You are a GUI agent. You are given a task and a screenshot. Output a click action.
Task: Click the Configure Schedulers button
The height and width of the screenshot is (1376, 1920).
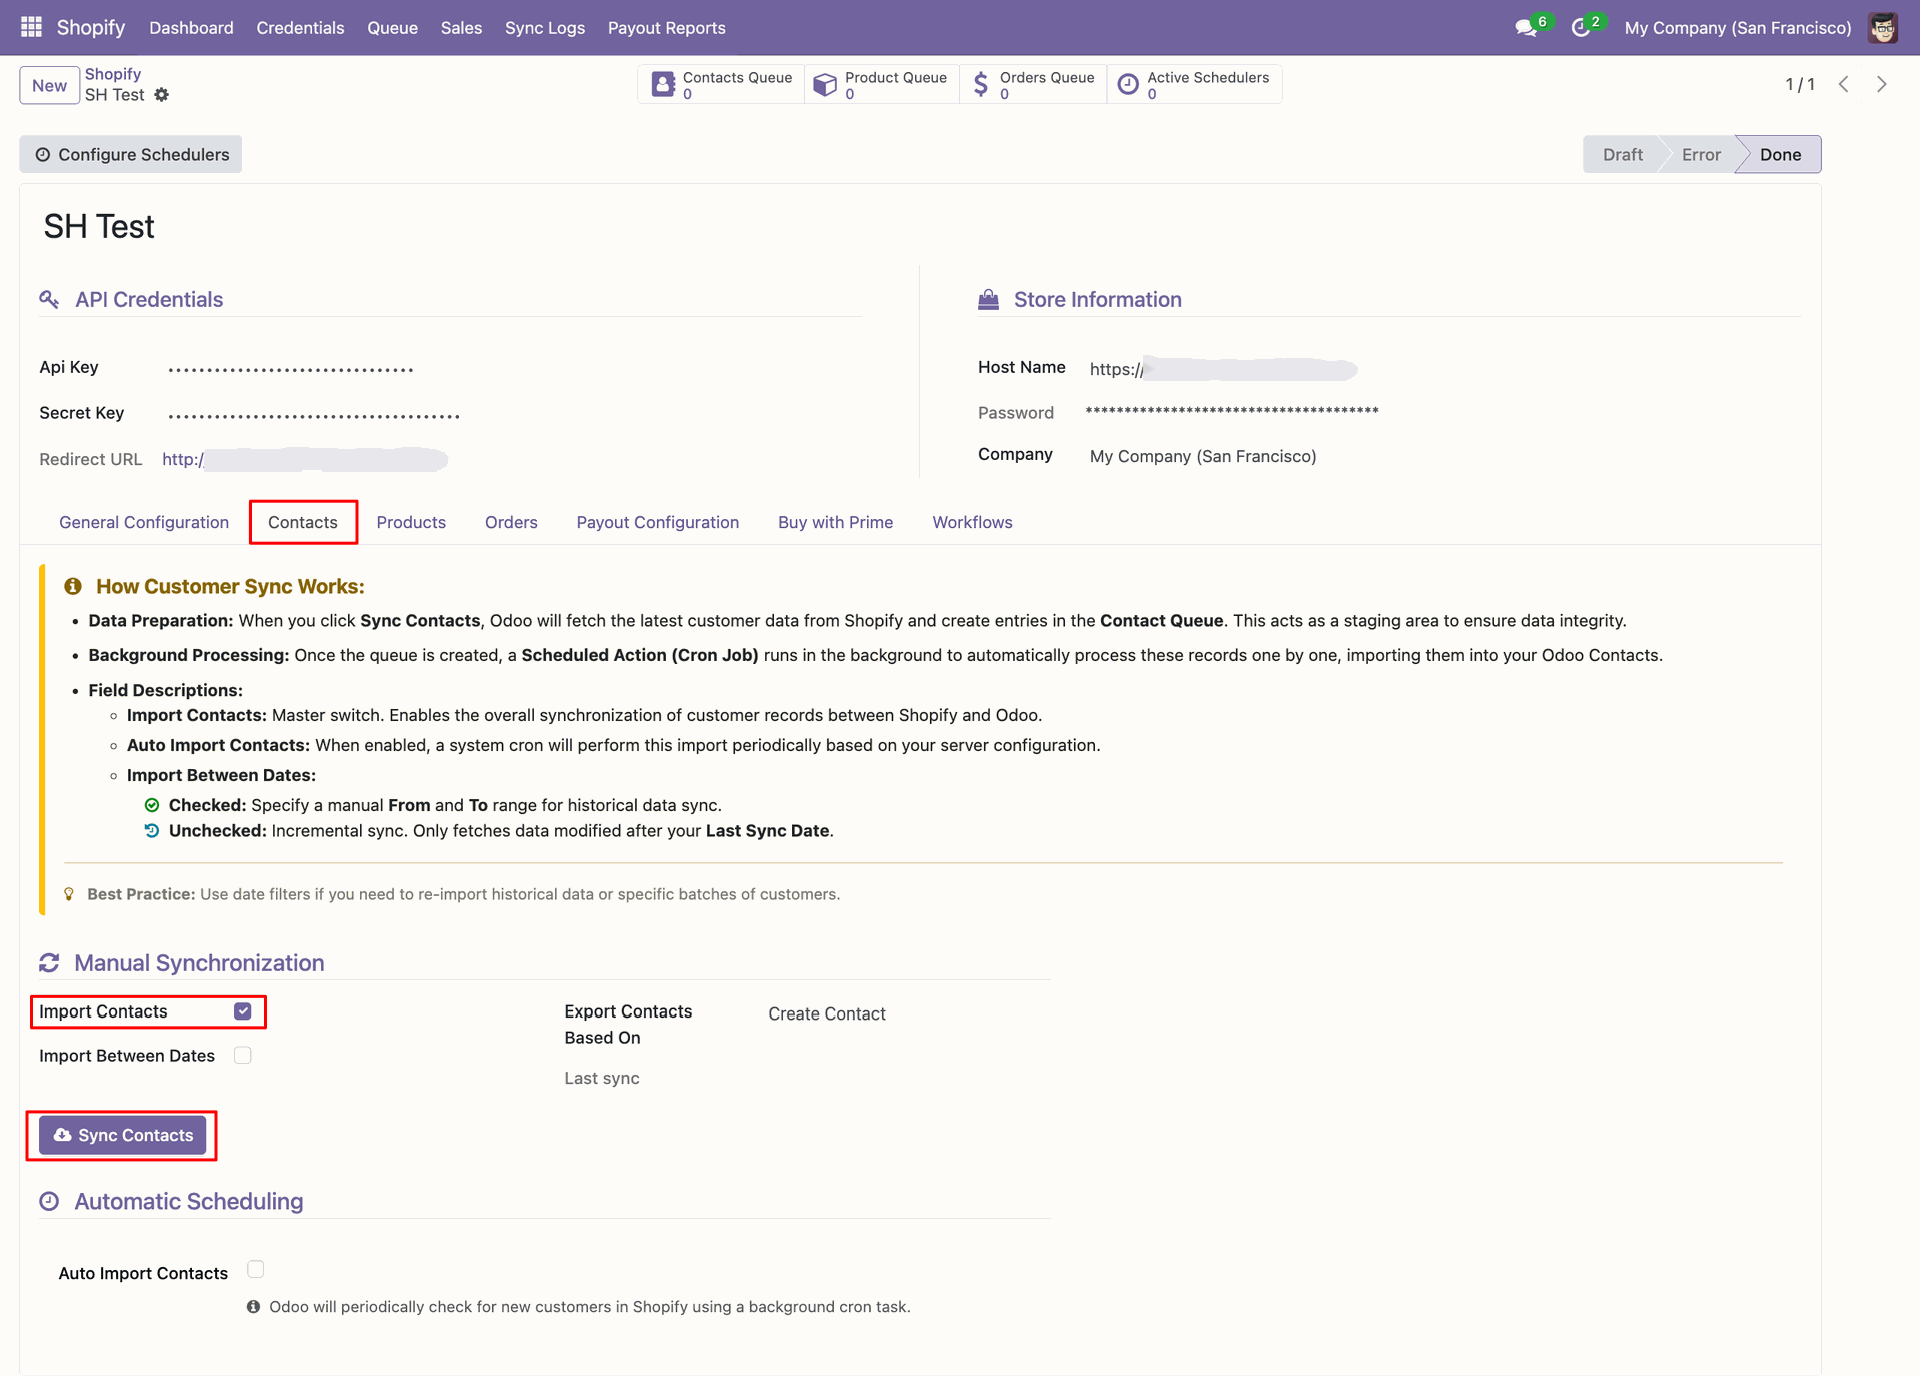(131, 154)
